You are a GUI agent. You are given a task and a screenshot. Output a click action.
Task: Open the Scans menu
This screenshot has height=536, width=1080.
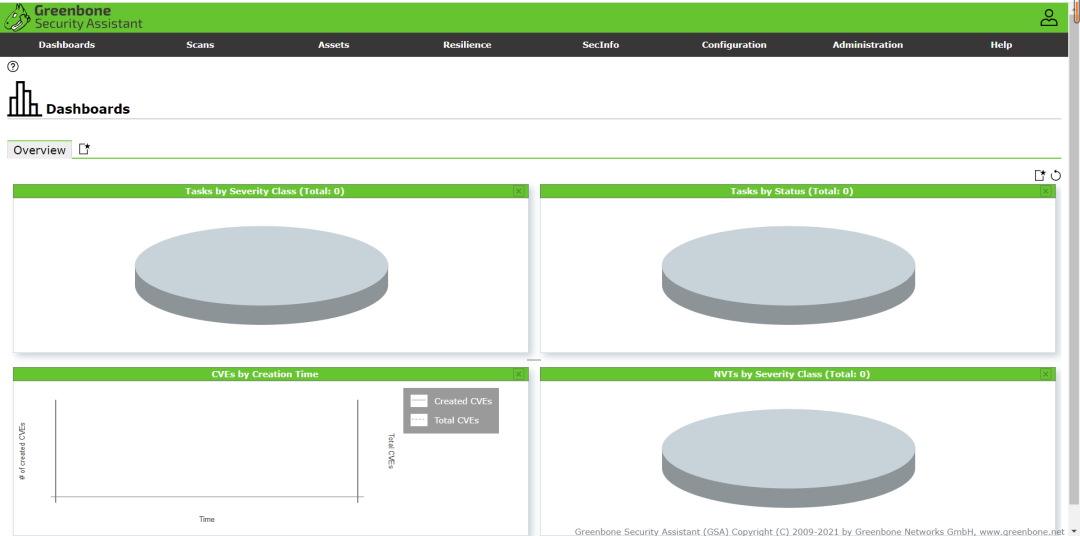[x=200, y=45]
